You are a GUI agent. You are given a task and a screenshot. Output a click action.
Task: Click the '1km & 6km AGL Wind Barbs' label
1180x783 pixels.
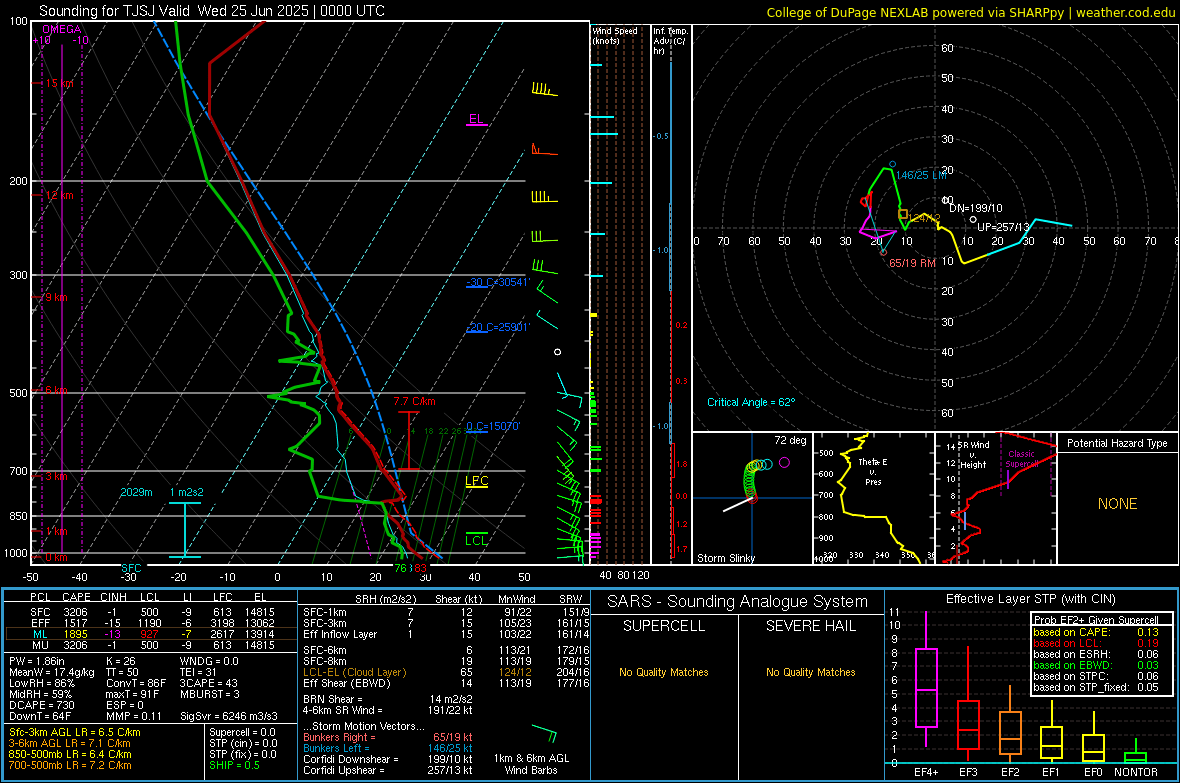point(531,764)
